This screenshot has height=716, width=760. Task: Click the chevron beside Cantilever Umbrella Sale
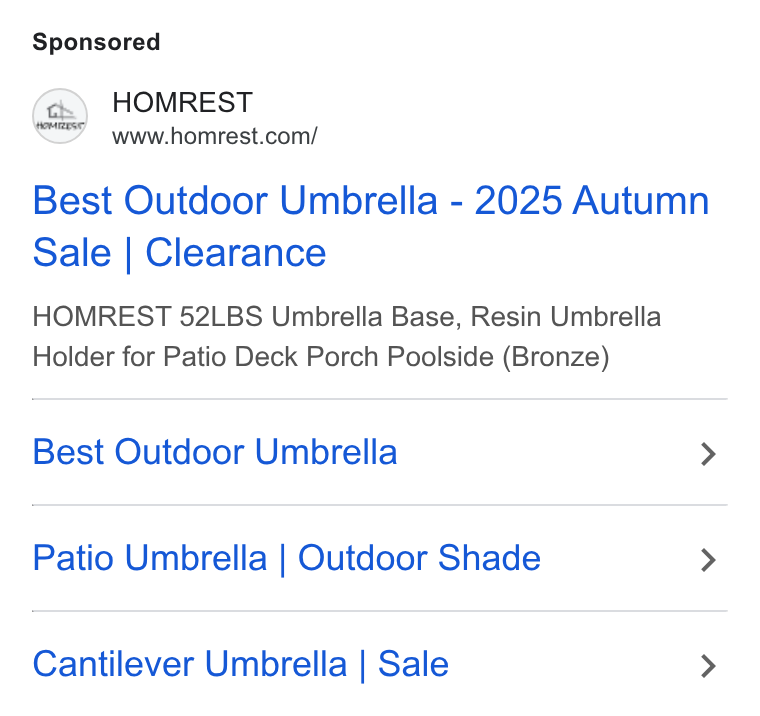[708, 666]
